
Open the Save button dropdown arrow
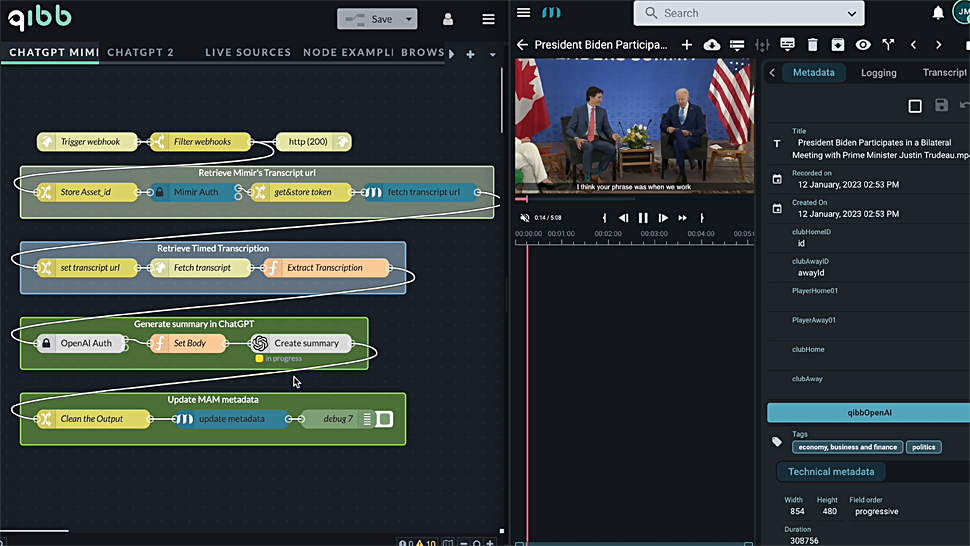coord(409,19)
